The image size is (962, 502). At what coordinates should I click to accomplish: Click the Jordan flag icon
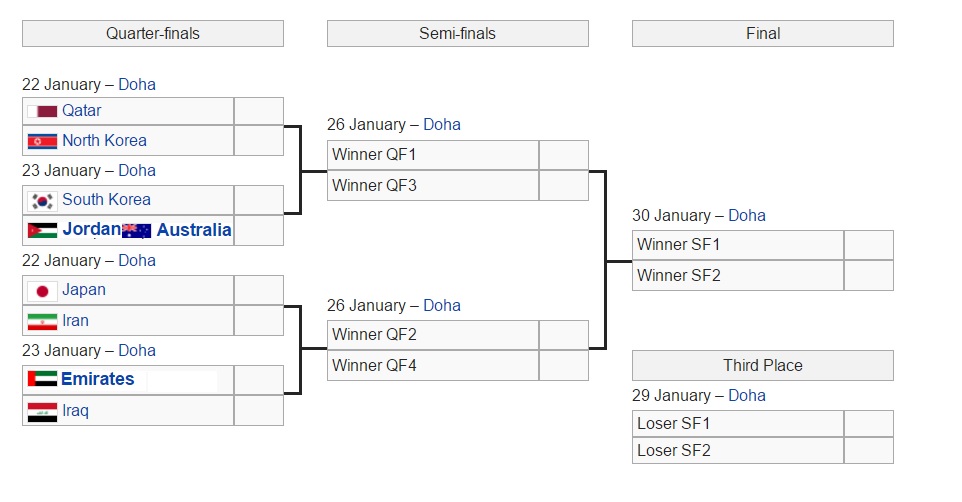point(42,230)
